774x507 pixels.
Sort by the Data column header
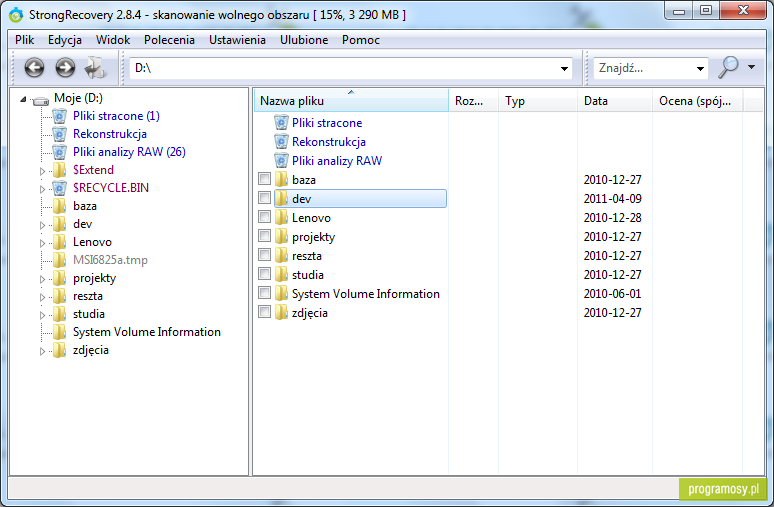click(615, 101)
